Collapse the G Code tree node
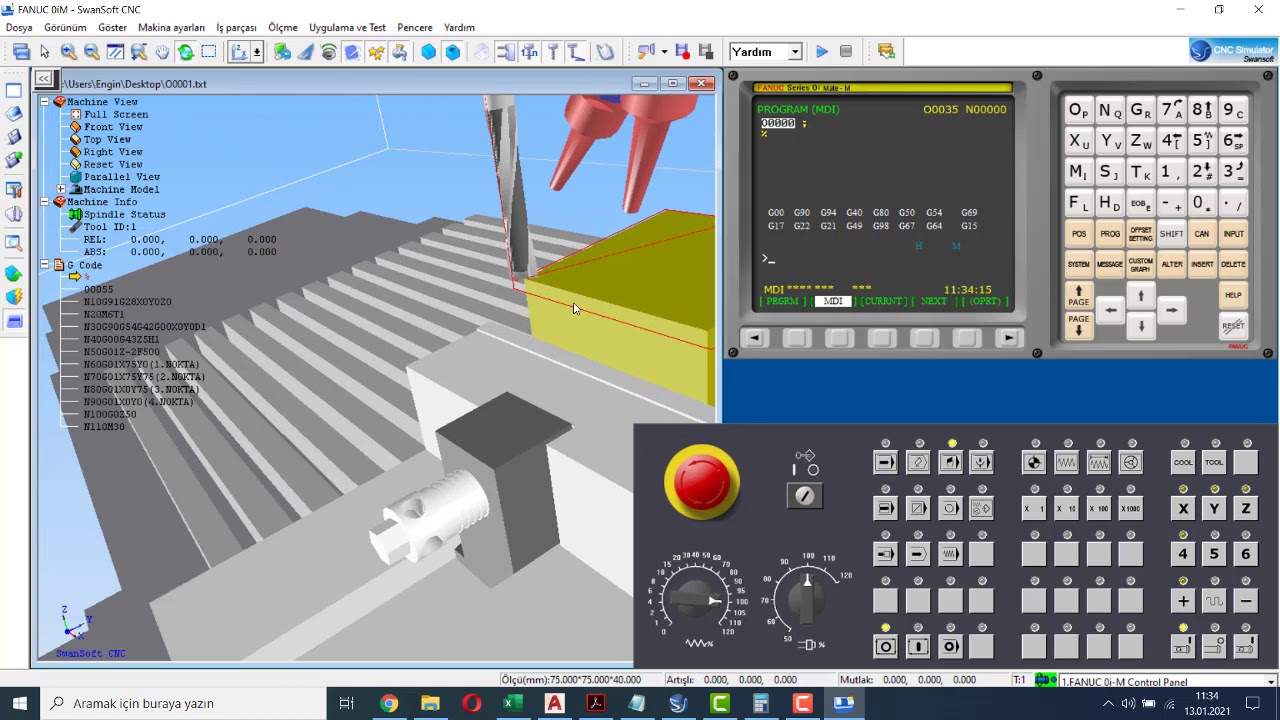1280x720 pixels. click(45, 265)
